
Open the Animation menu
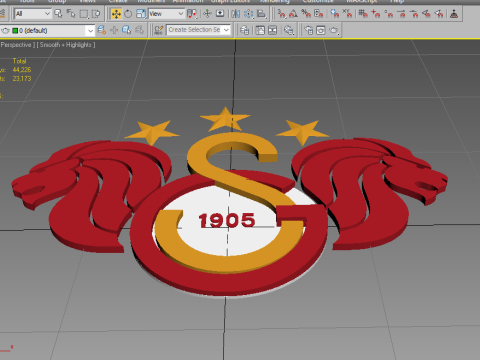pos(188,1)
